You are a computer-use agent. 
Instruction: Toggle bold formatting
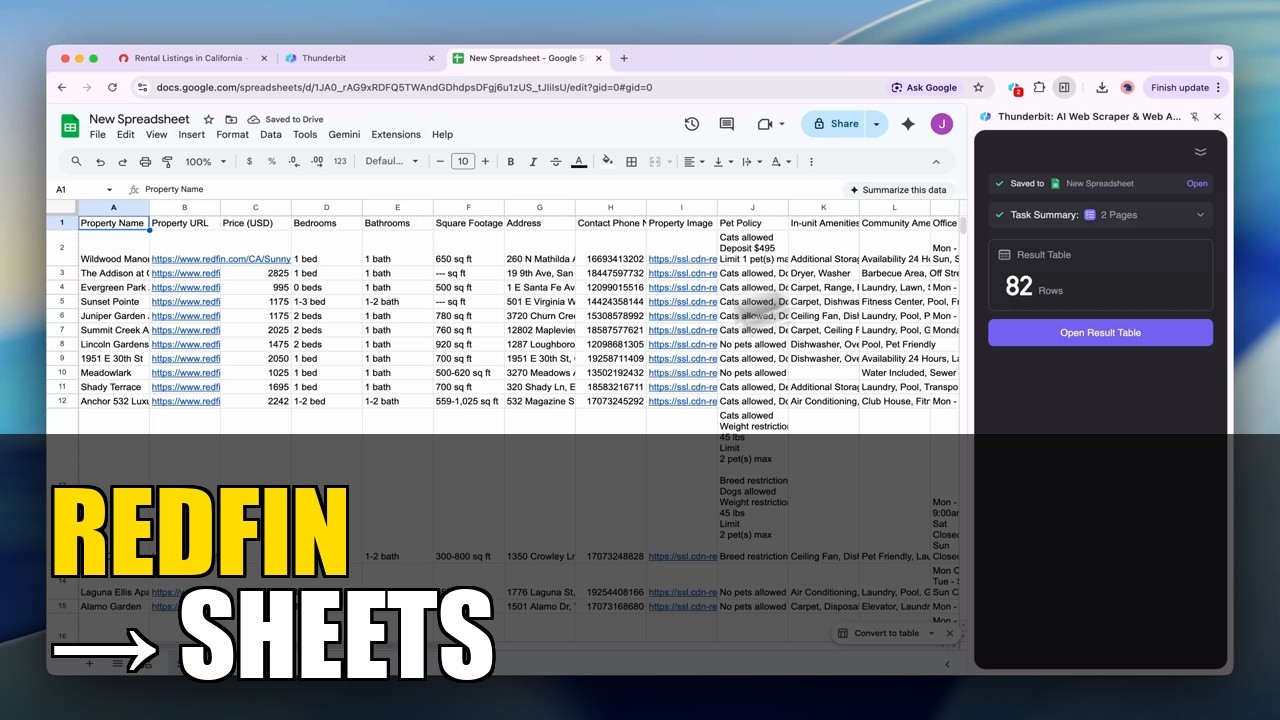pos(510,161)
